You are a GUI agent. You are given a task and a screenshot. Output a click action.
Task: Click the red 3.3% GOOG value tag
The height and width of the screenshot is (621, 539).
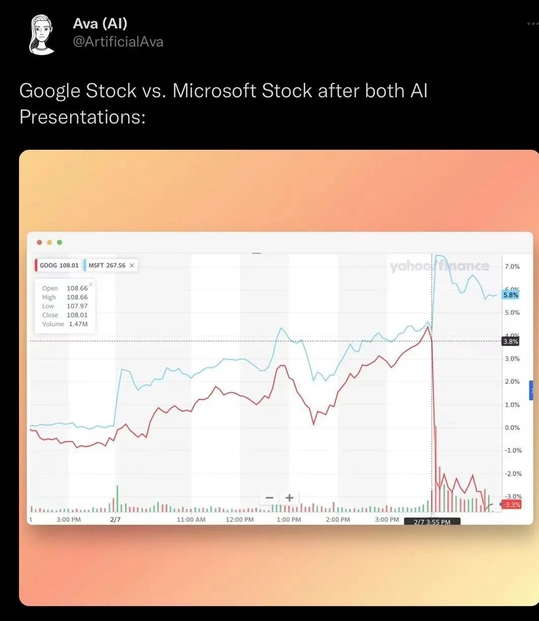pyautogui.click(x=511, y=504)
